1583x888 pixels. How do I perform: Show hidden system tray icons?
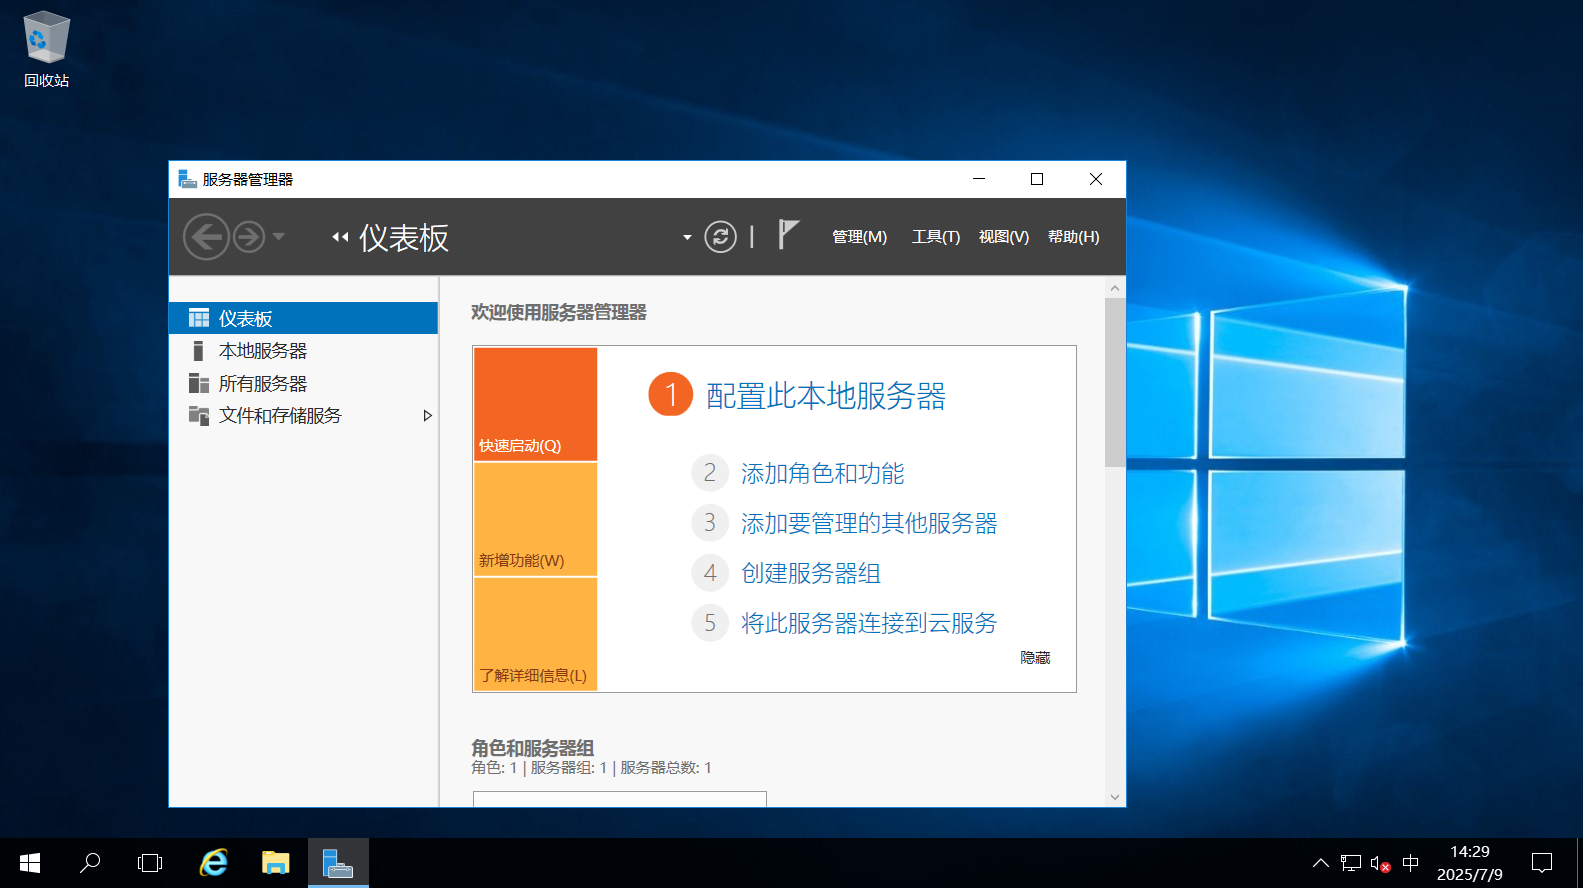(x=1320, y=863)
